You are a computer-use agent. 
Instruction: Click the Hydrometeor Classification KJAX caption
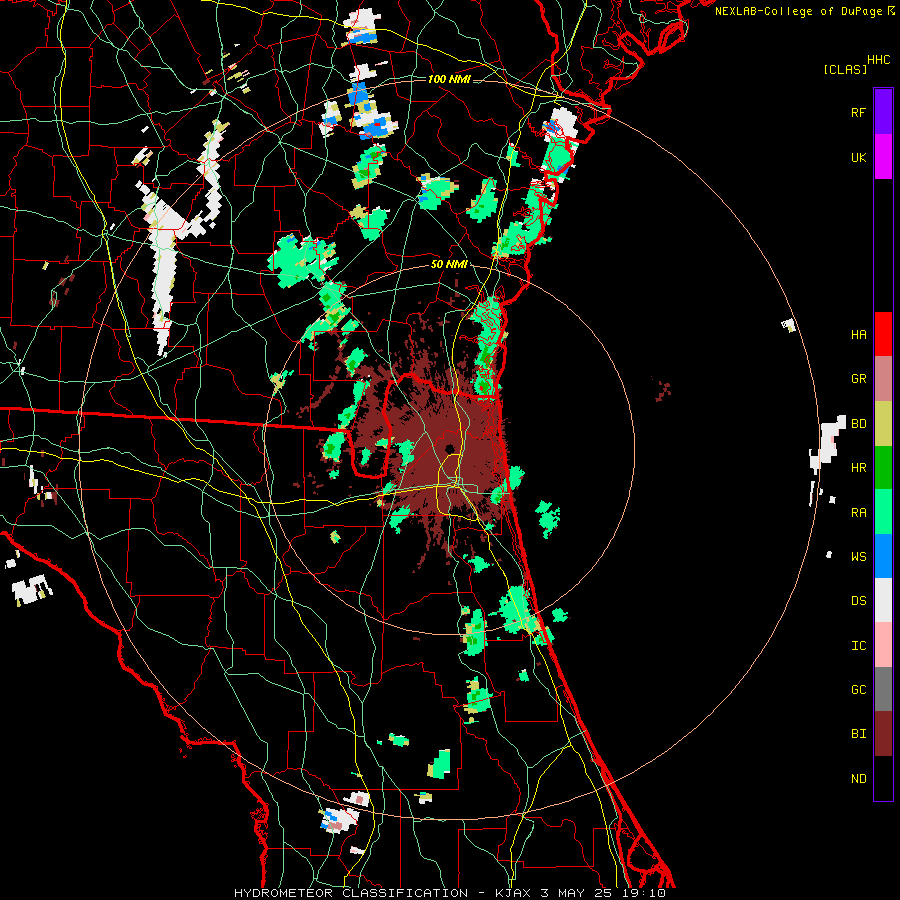tap(449, 893)
